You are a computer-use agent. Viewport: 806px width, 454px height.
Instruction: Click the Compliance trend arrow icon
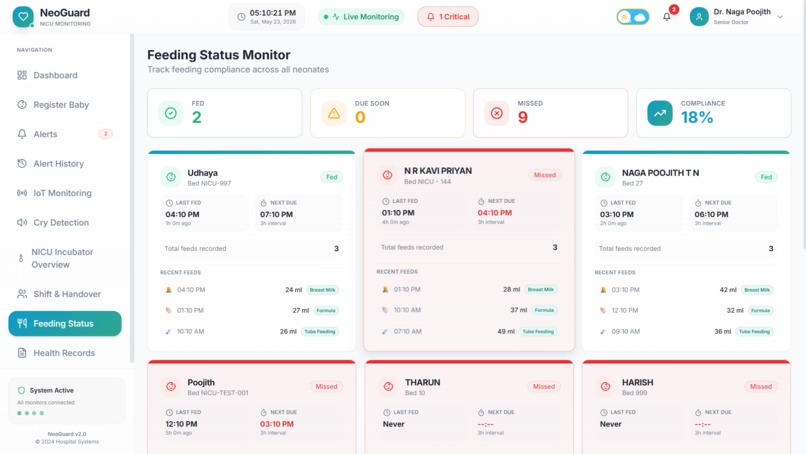(x=660, y=113)
